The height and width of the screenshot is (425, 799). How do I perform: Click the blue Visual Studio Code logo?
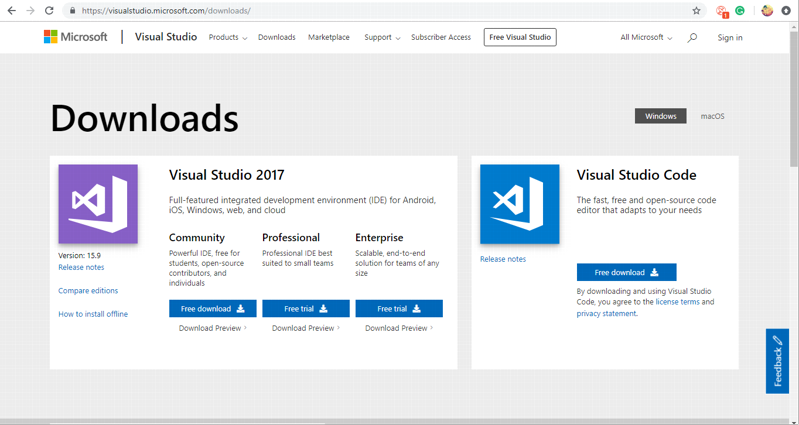click(x=519, y=204)
